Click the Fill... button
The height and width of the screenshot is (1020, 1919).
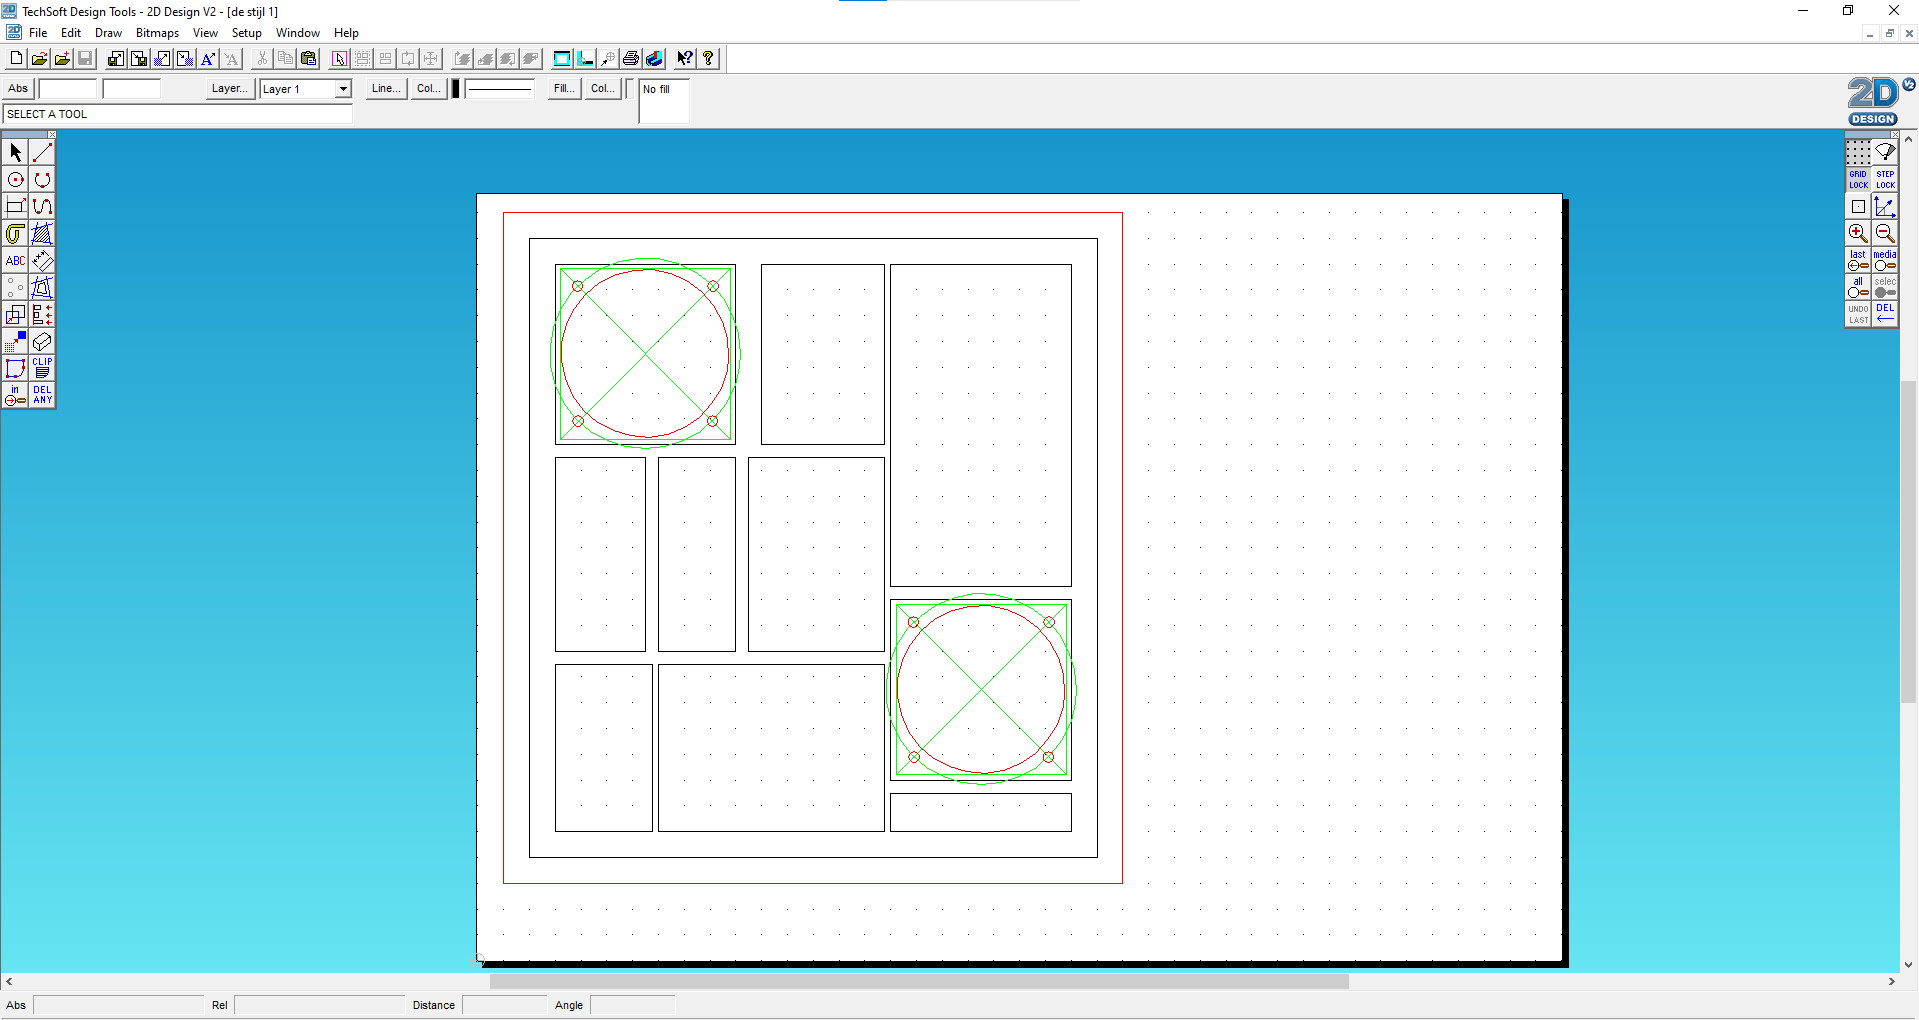pyautogui.click(x=564, y=89)
